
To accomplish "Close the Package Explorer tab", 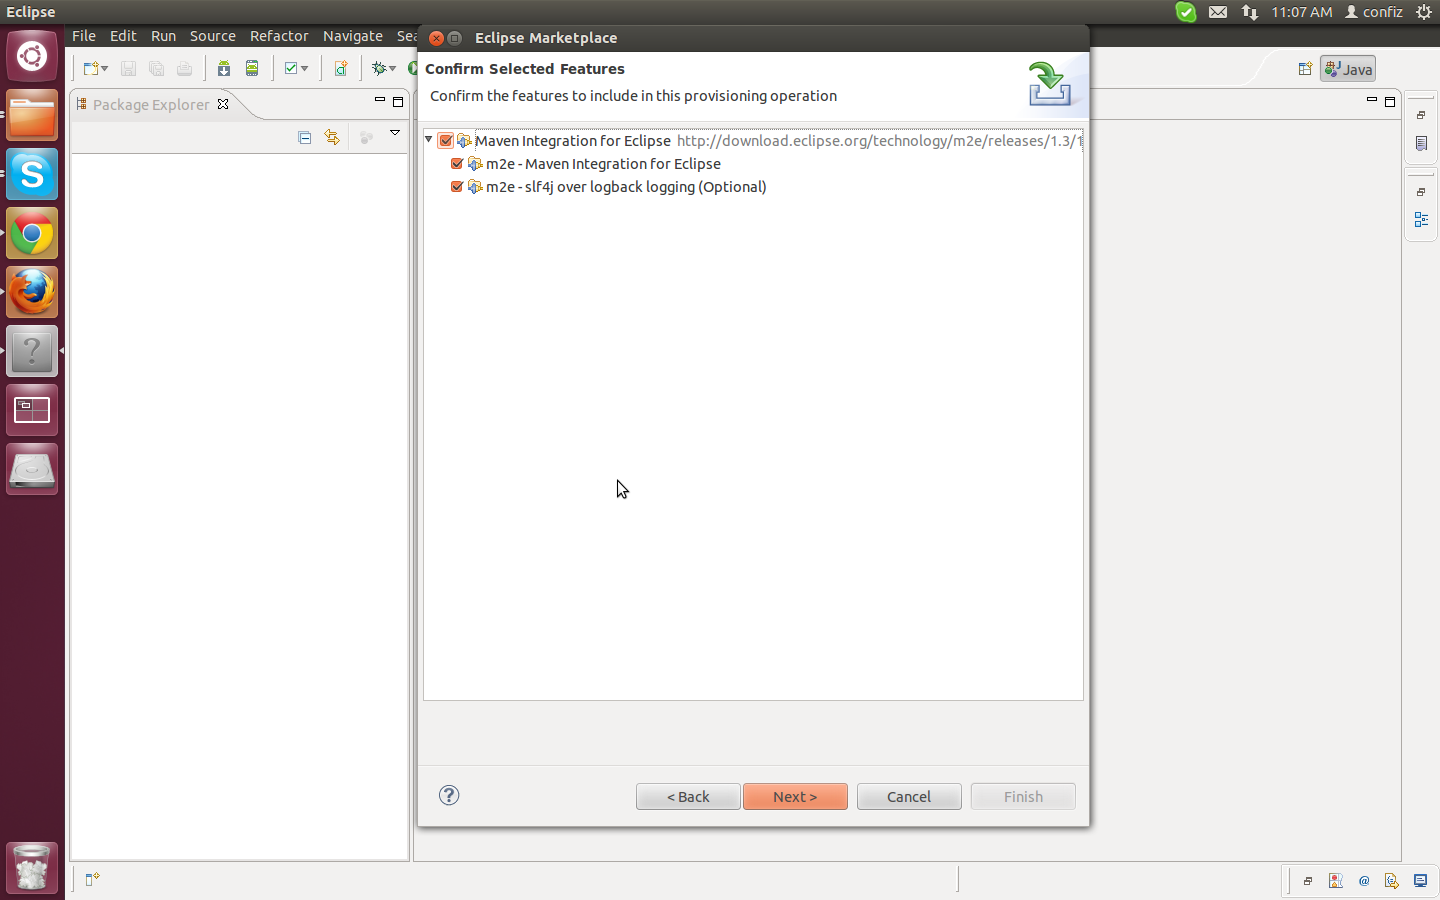I will [x=223, y=104].
